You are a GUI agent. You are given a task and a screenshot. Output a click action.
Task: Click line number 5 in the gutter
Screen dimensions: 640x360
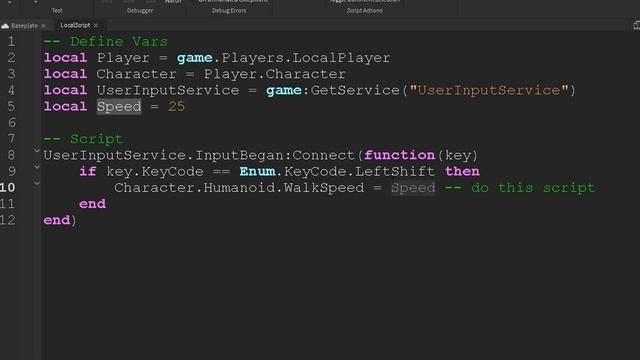11,107
